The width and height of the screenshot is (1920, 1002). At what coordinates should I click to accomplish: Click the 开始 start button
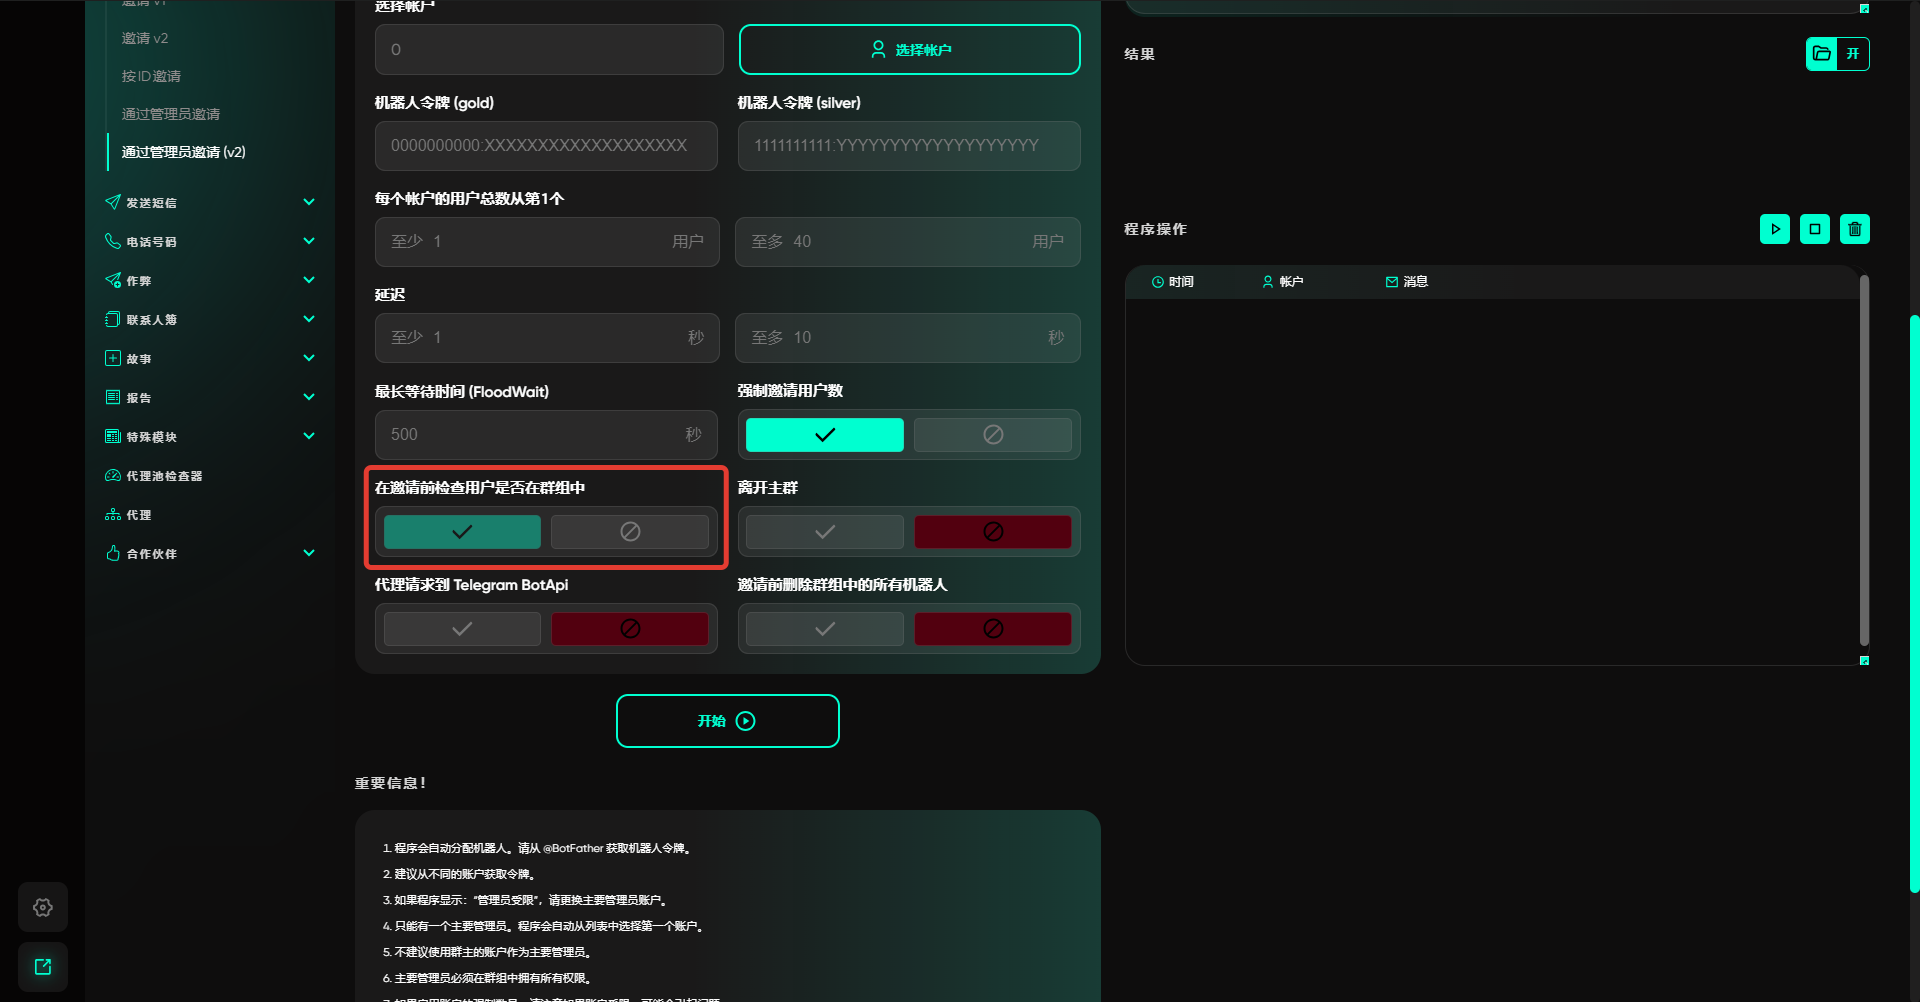[x=727, y=721]
